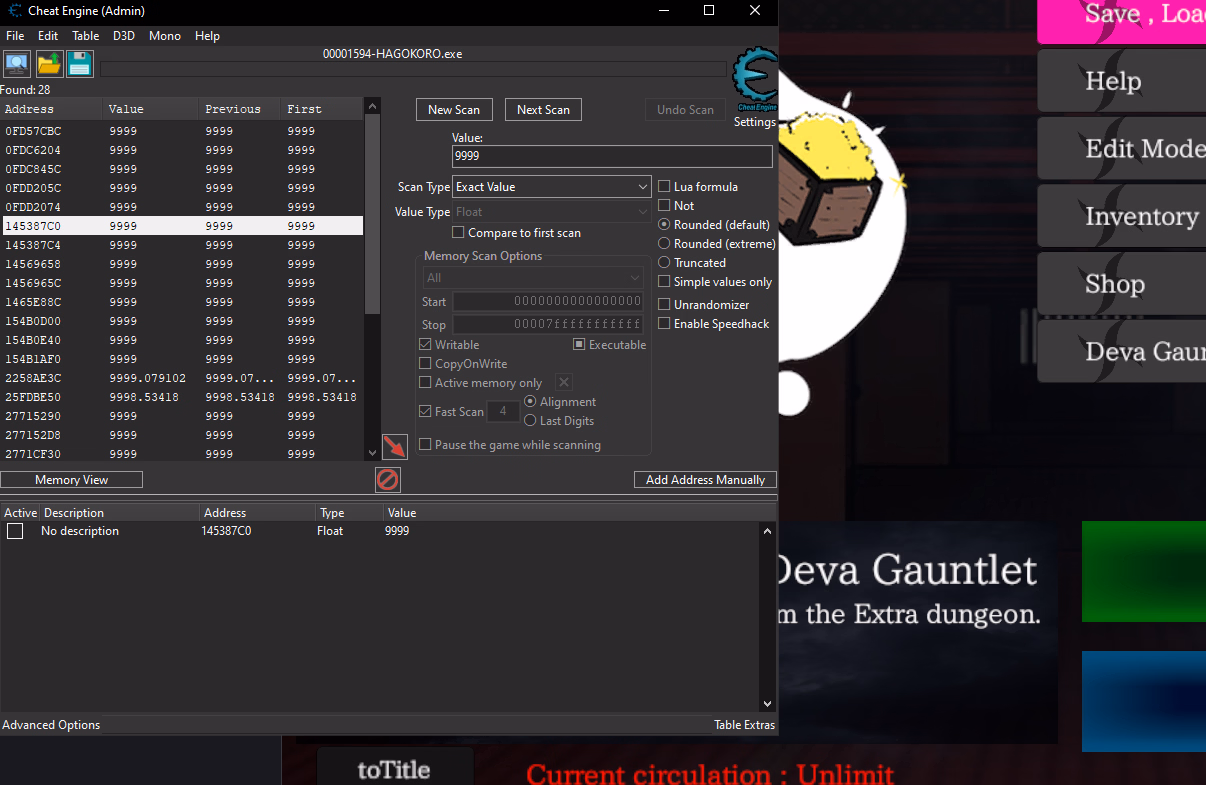Image resolution: width=1206 pixels, height=785 pixels.
Task: Click red arrow to add selected address
Action: [x=394, y=447]
